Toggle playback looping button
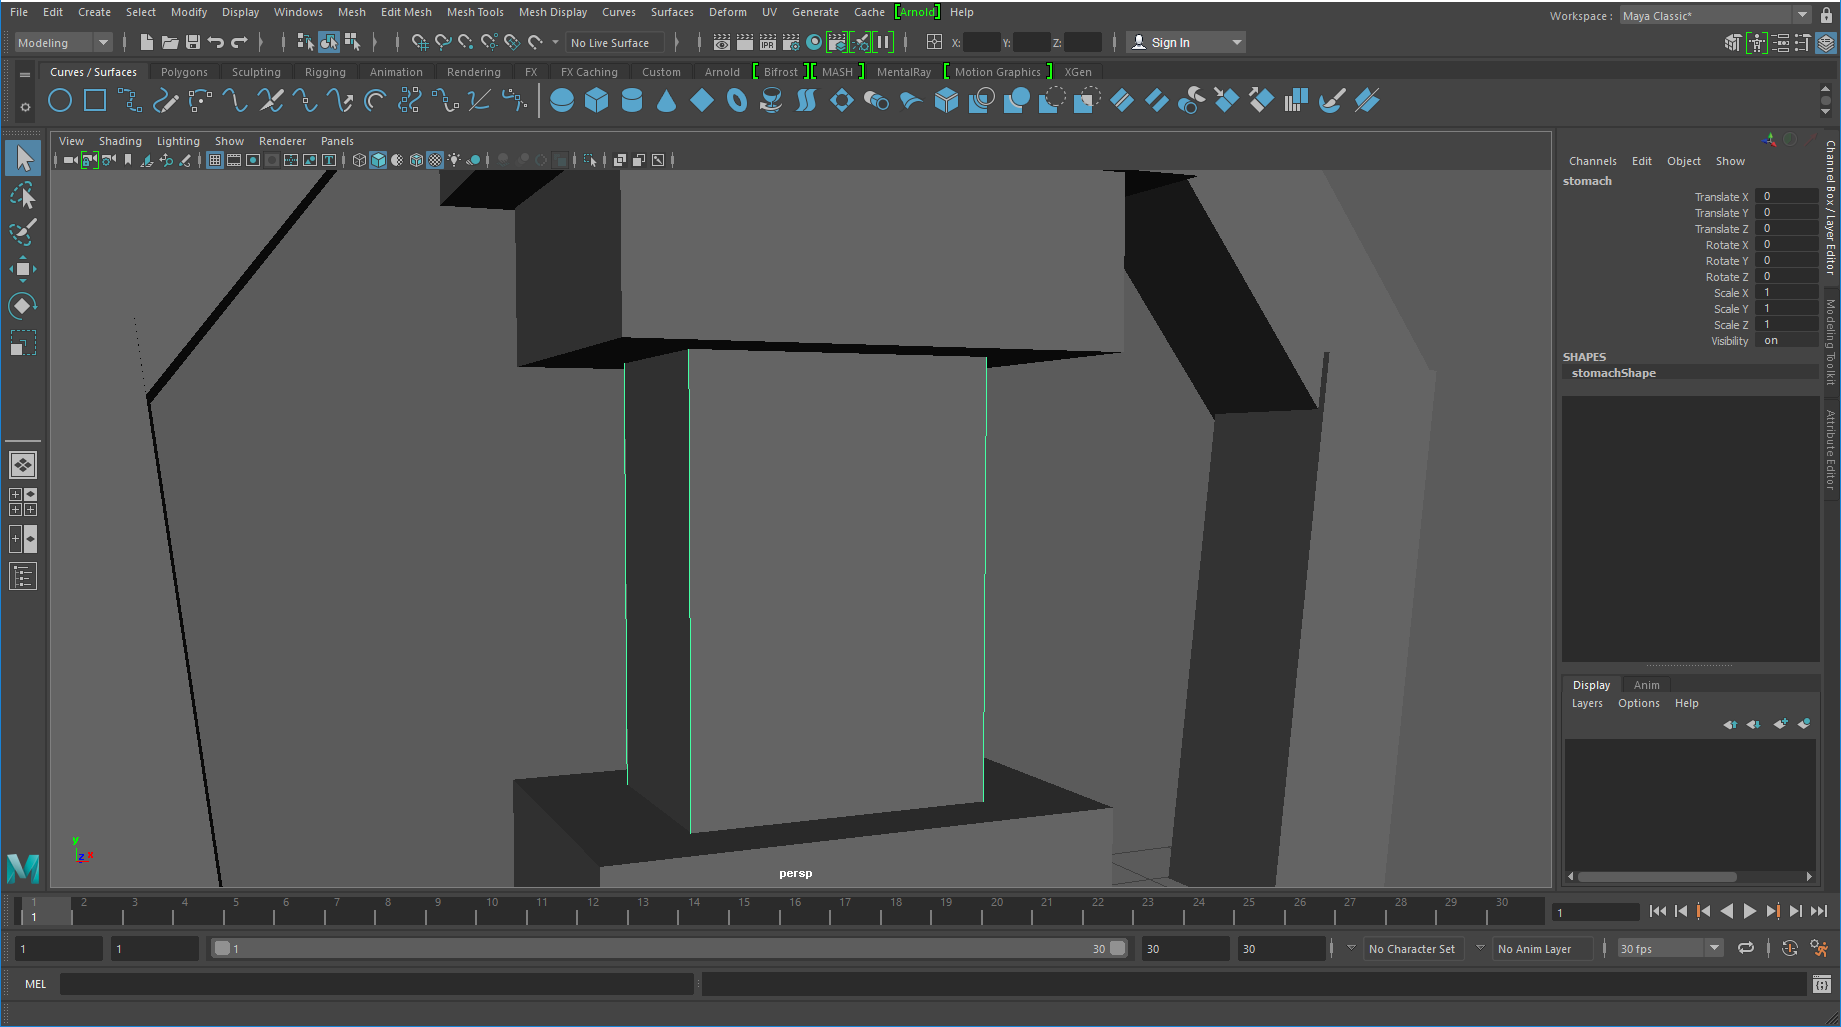Viewport: 1841px width, 1027px height. point(1745,948)
